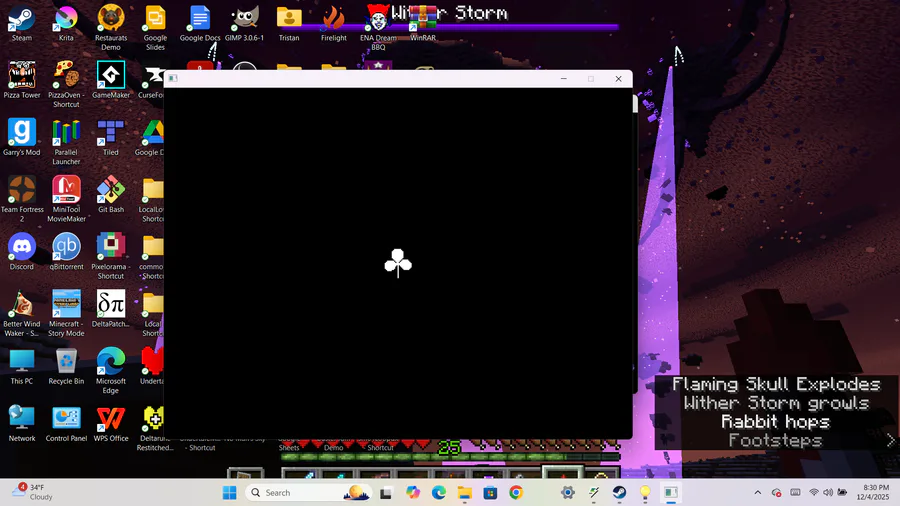Select the Minecraft Story Mode icon

coord(66,313)
